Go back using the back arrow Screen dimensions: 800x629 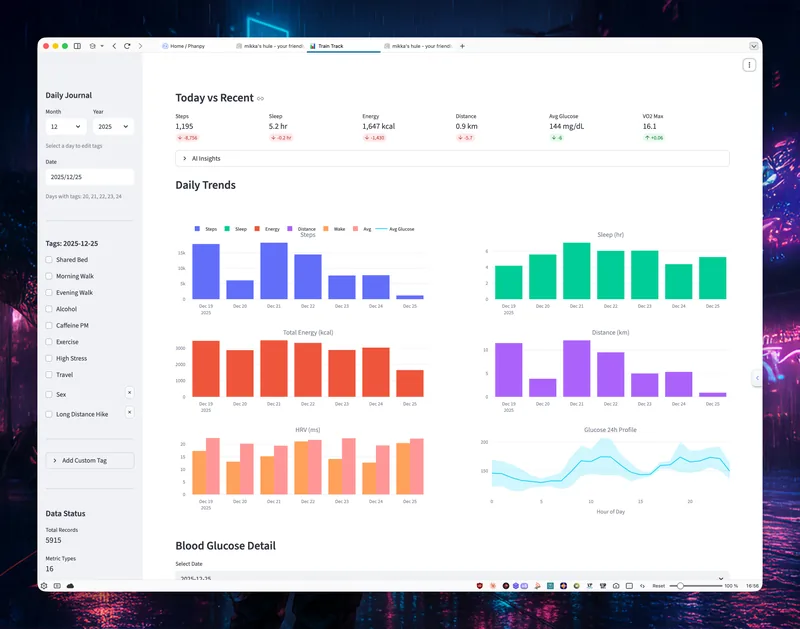point(114,46)
